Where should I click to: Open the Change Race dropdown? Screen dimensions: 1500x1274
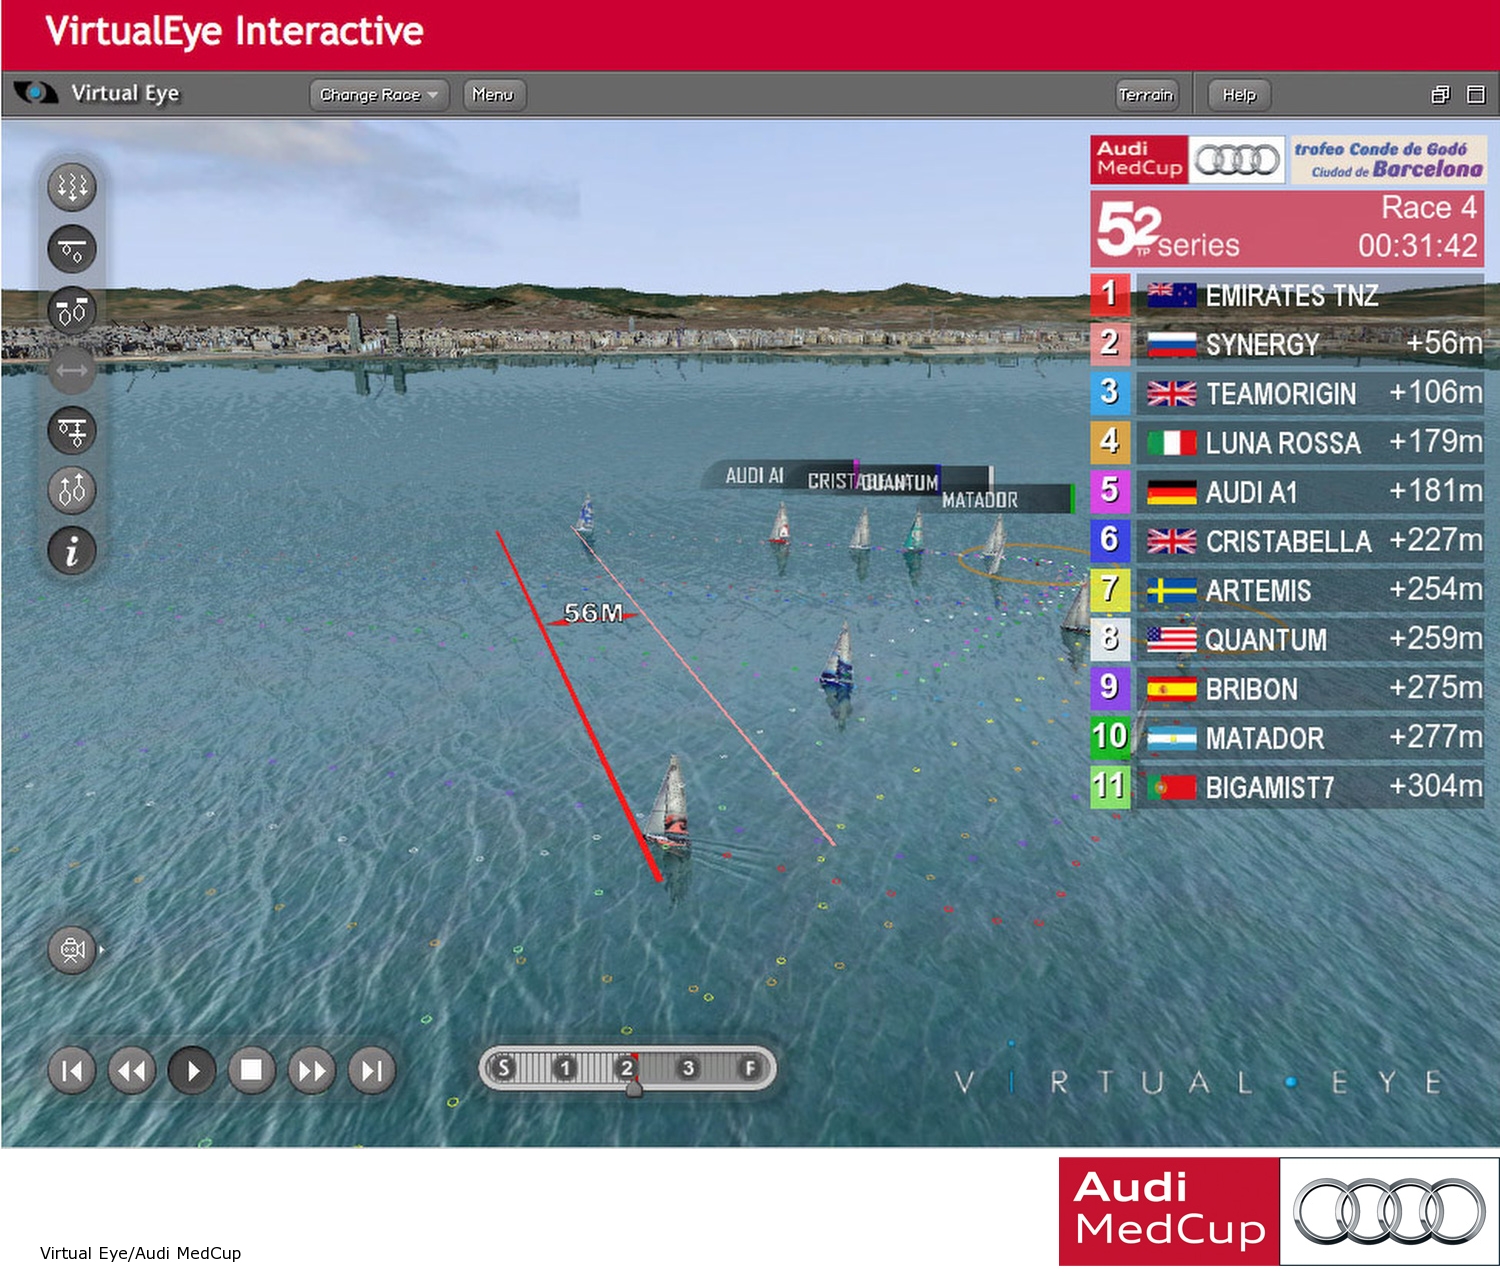point(378,95)
